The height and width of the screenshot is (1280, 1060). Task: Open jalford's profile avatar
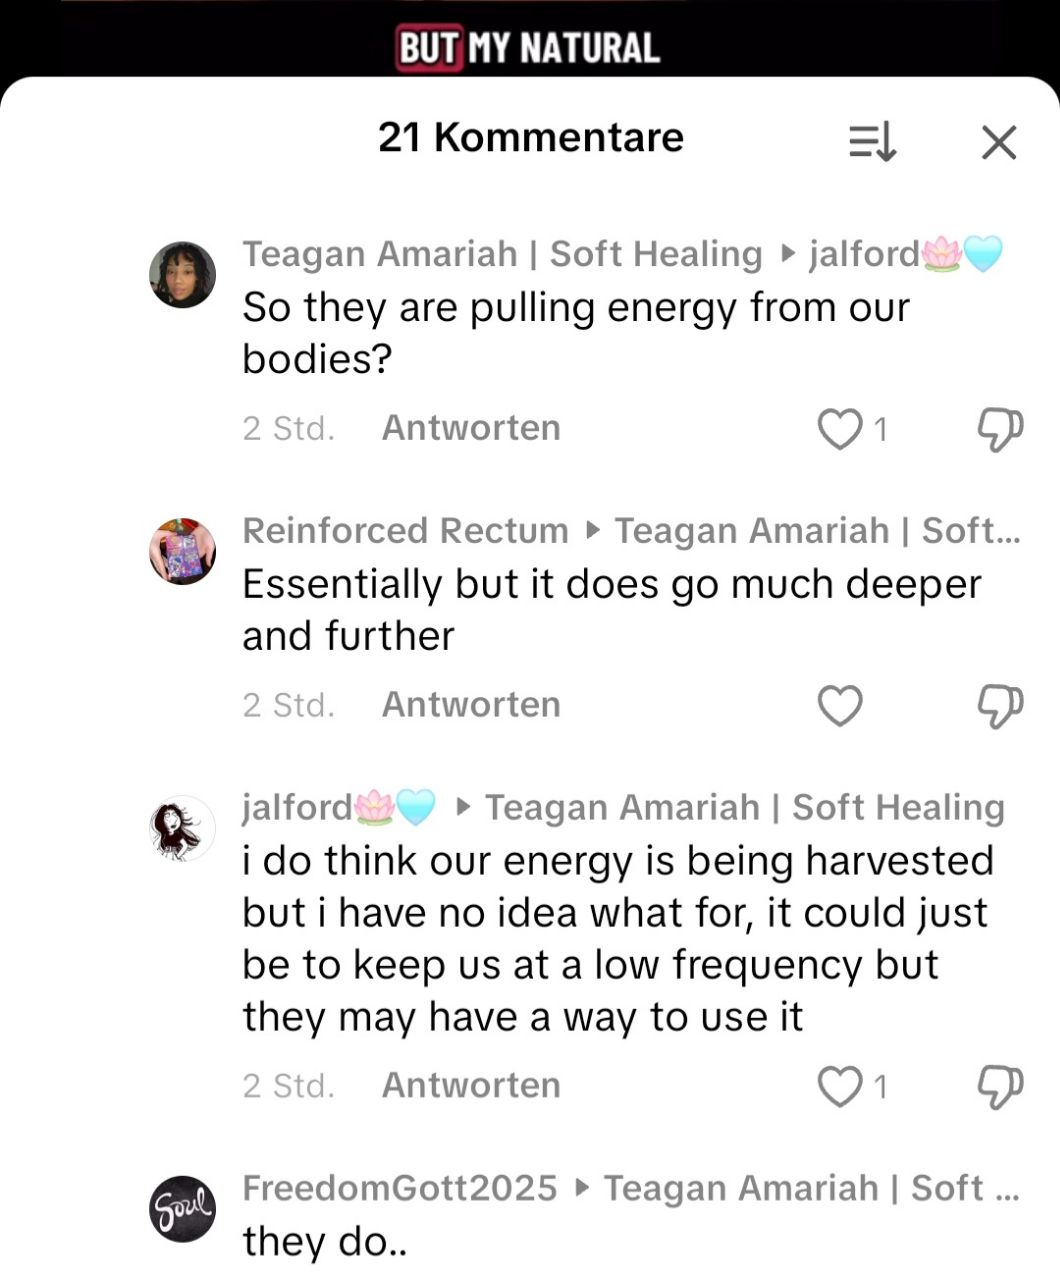click(182, 829)
